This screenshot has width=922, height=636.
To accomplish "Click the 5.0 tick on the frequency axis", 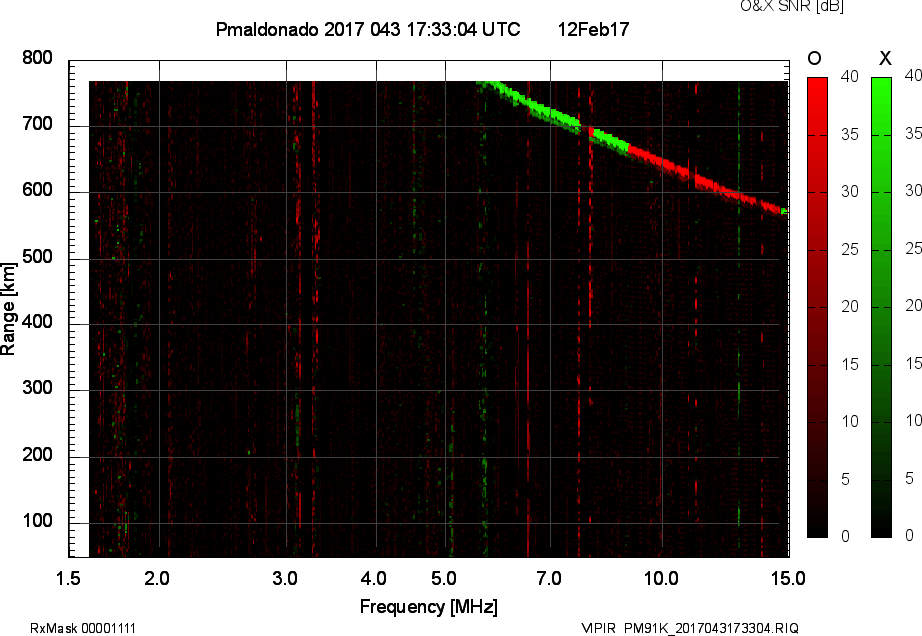I will coord(445,578).
